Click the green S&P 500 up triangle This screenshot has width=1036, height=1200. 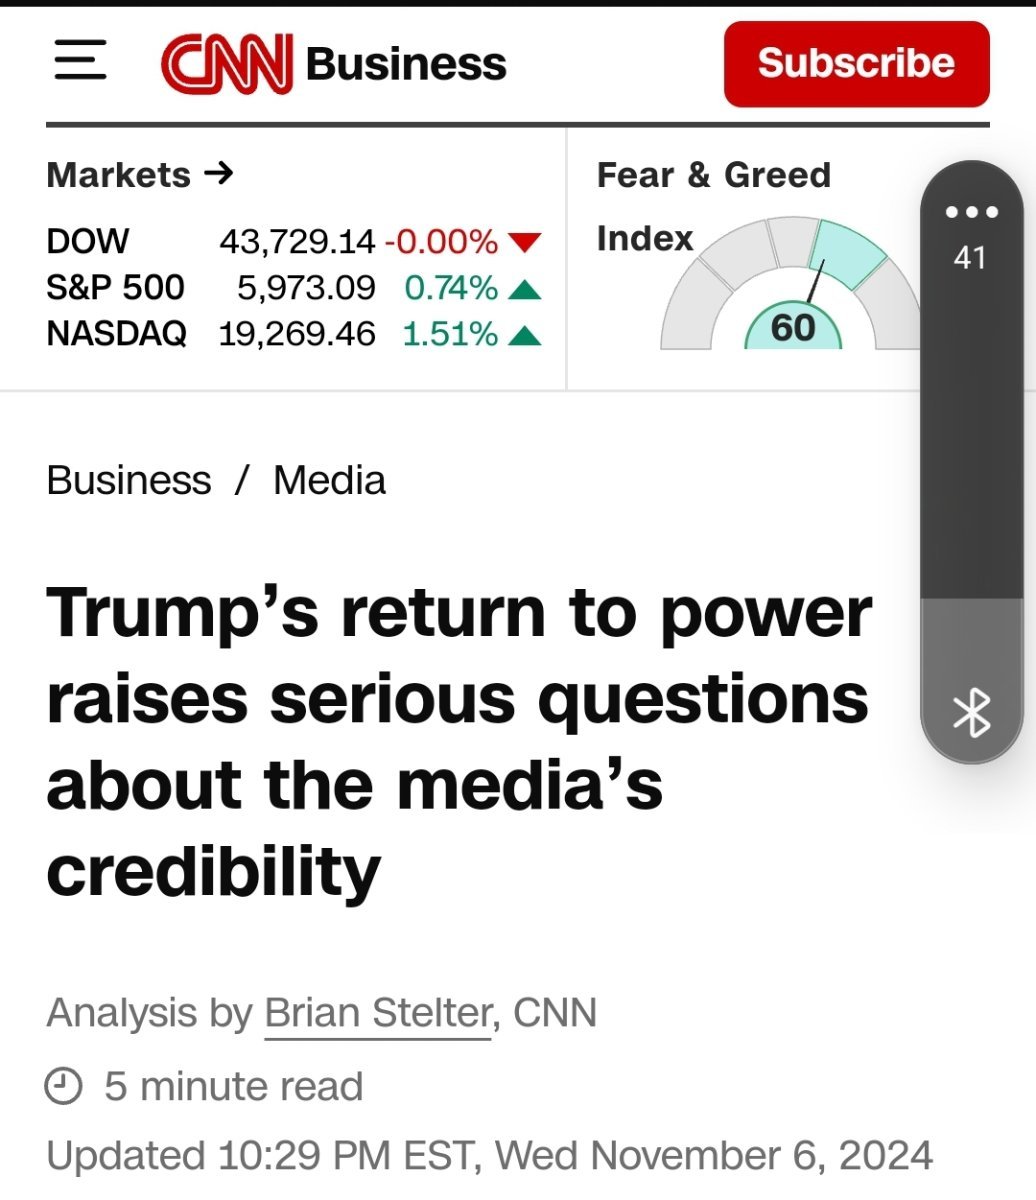(525, 290)
